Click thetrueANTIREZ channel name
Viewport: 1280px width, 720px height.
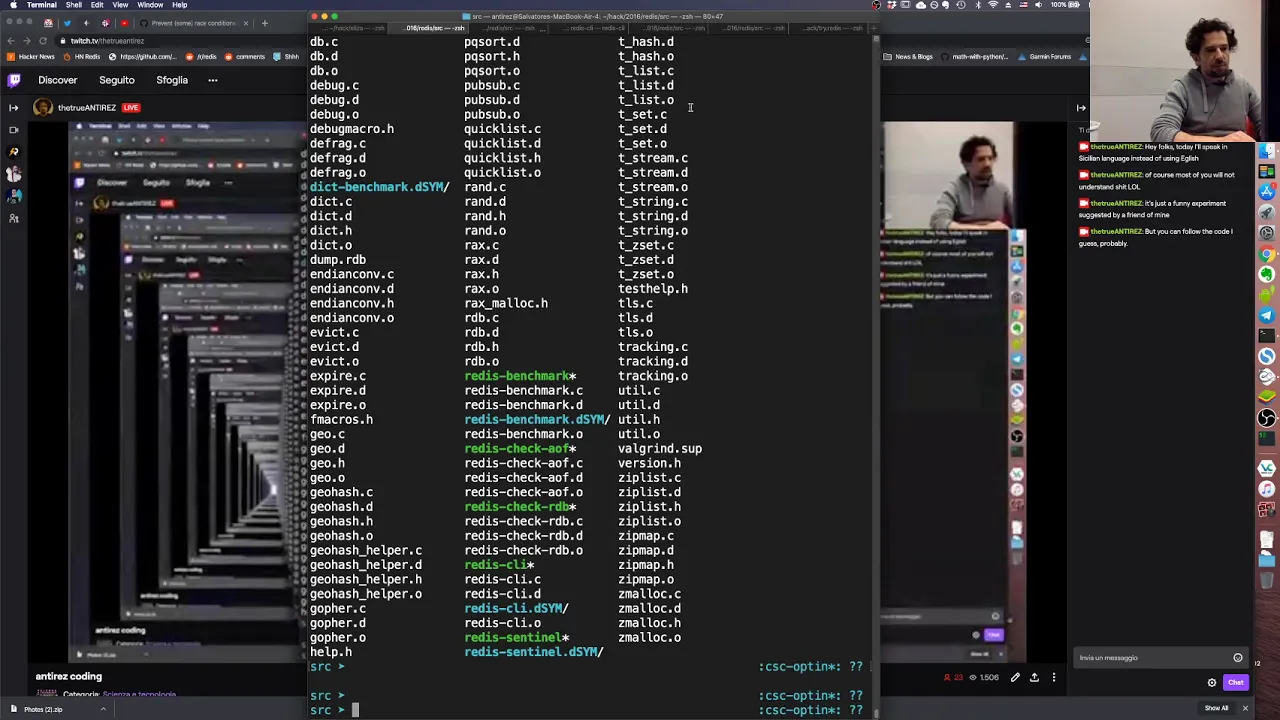[87, 107]
